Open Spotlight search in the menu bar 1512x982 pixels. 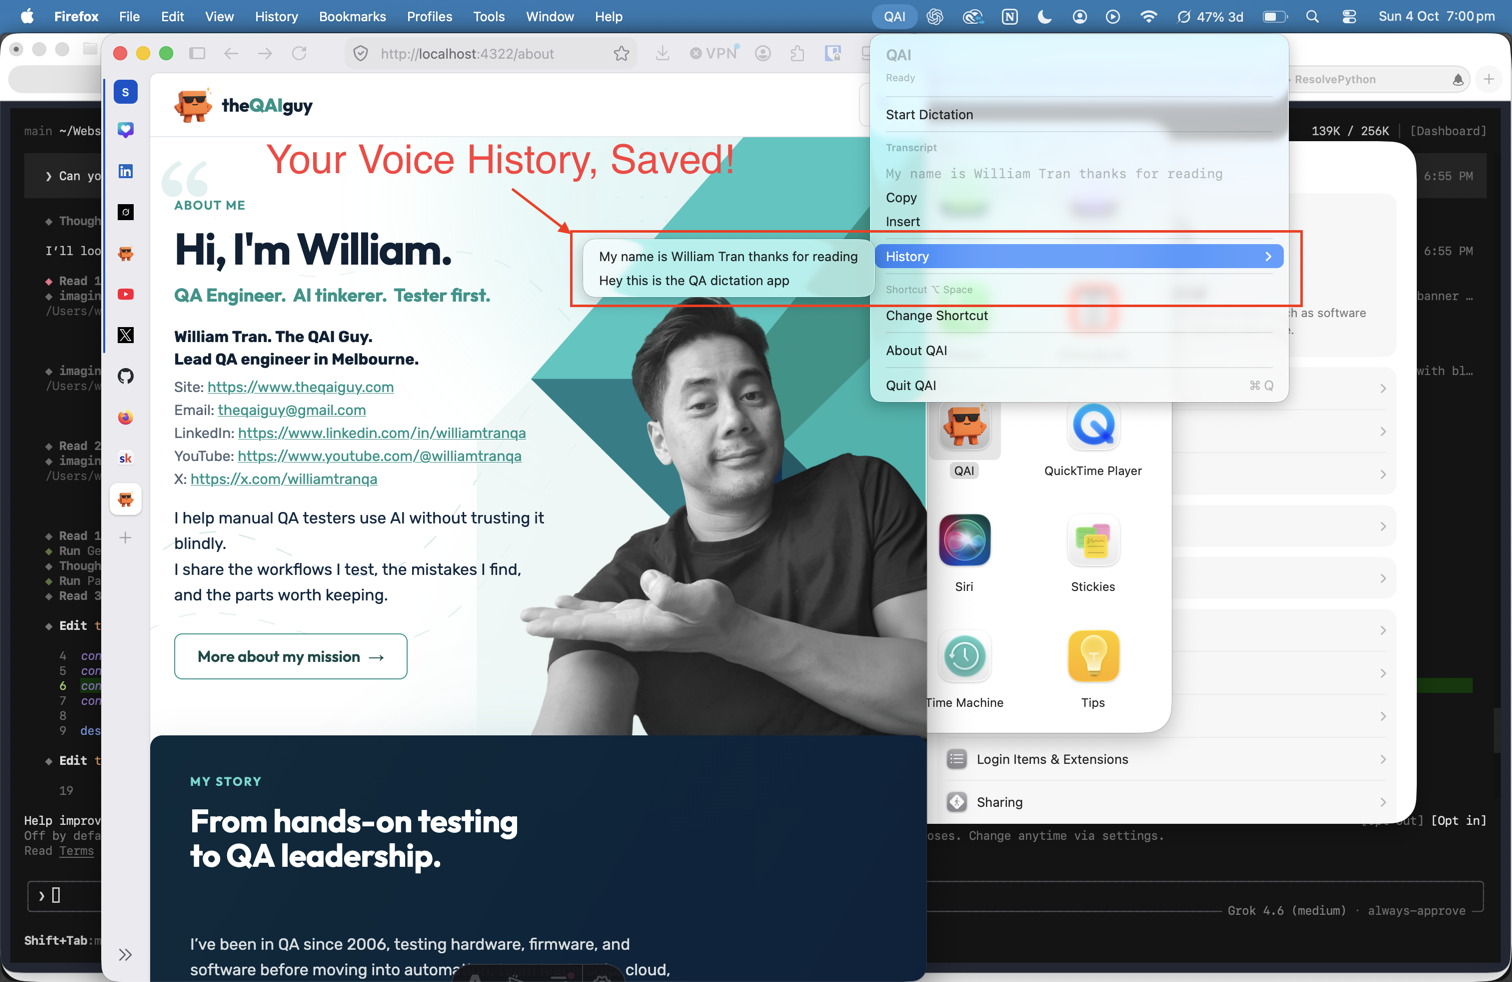click(x=1312, y=16)
